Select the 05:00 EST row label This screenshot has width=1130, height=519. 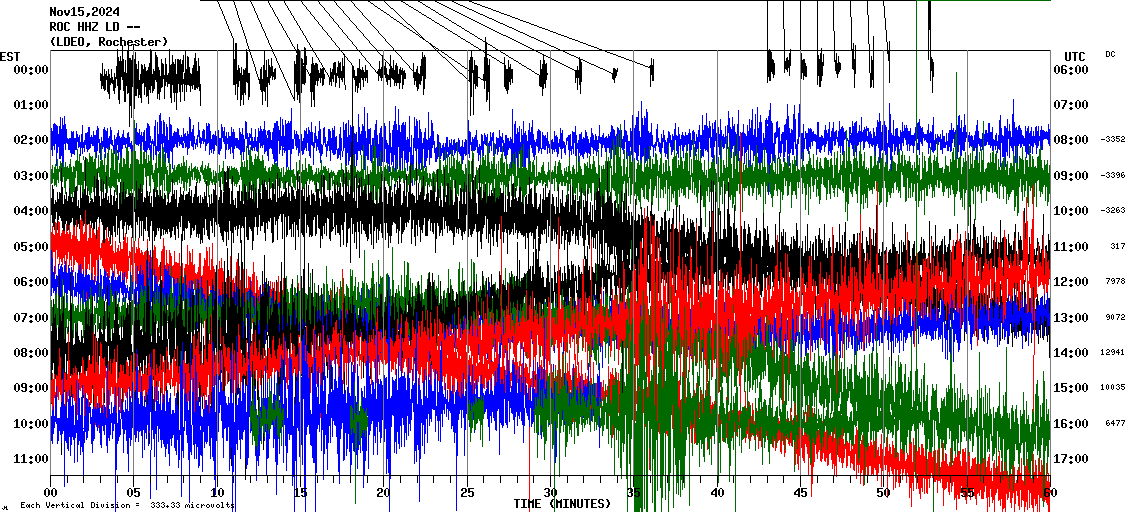(x=30, y=247)
